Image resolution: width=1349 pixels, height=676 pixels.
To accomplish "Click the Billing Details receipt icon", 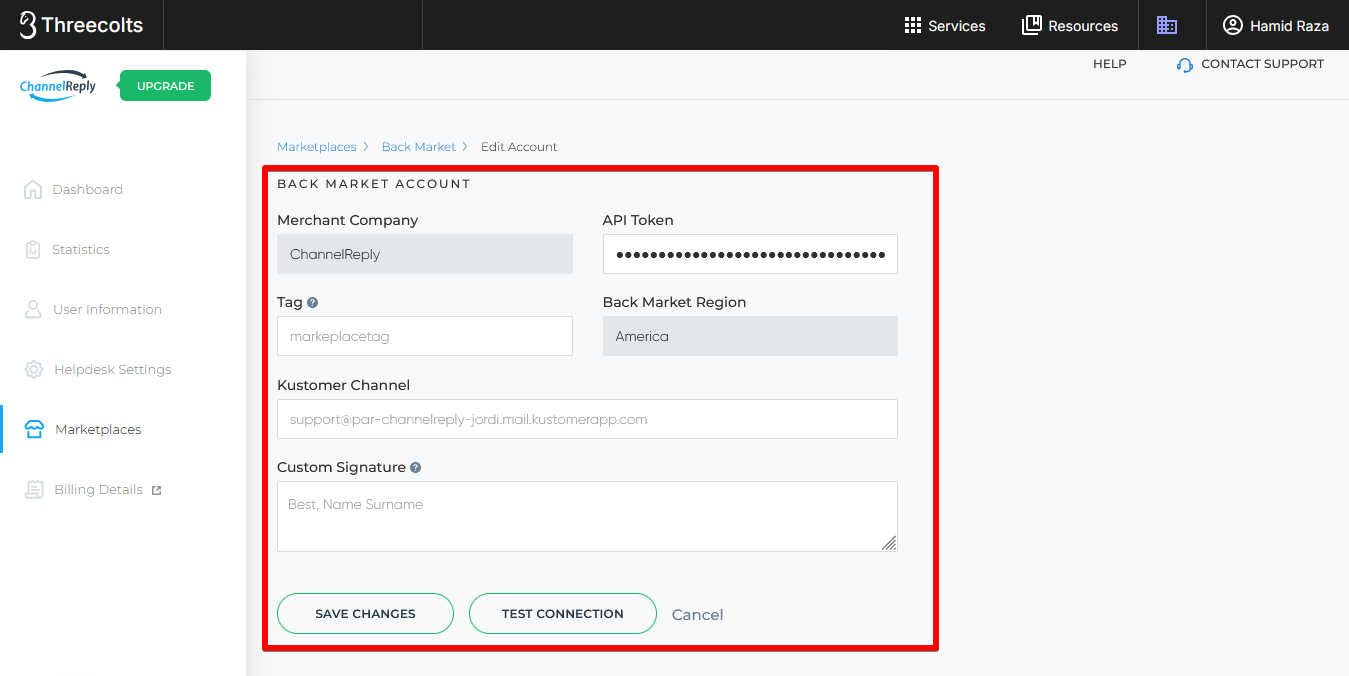I will (34, 489).
